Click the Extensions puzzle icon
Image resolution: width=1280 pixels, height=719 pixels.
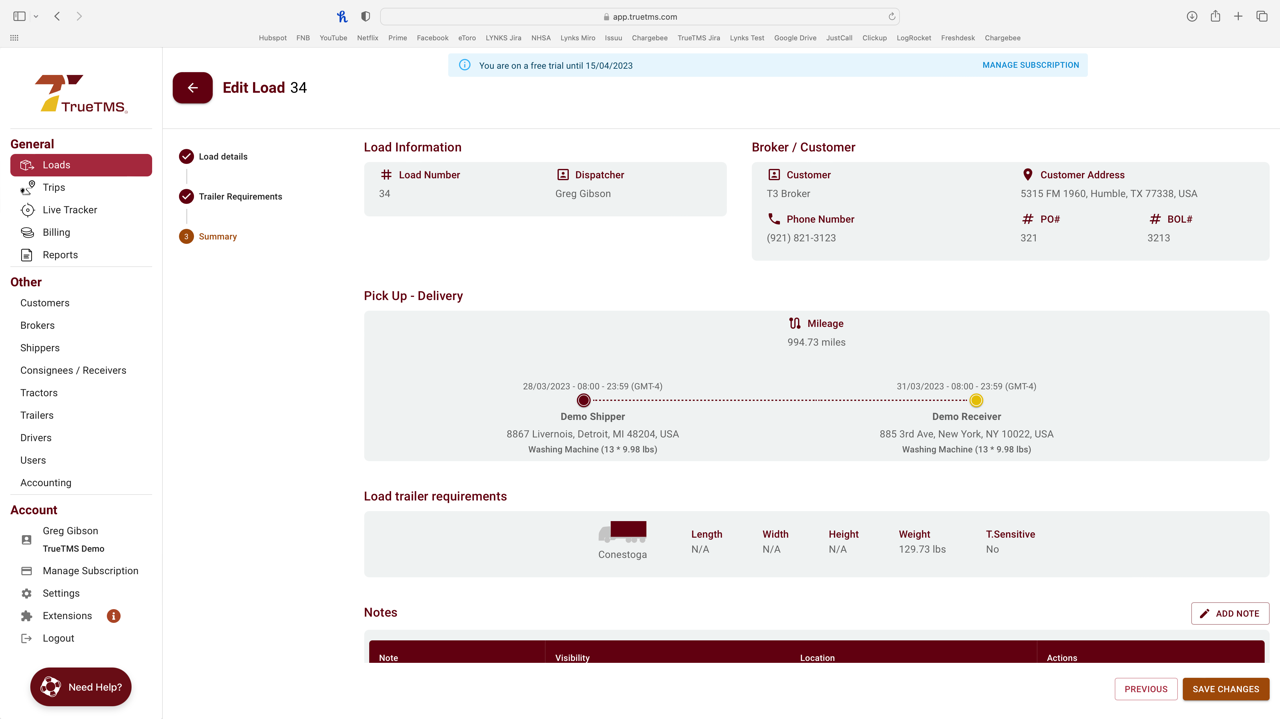coord(27,616)
